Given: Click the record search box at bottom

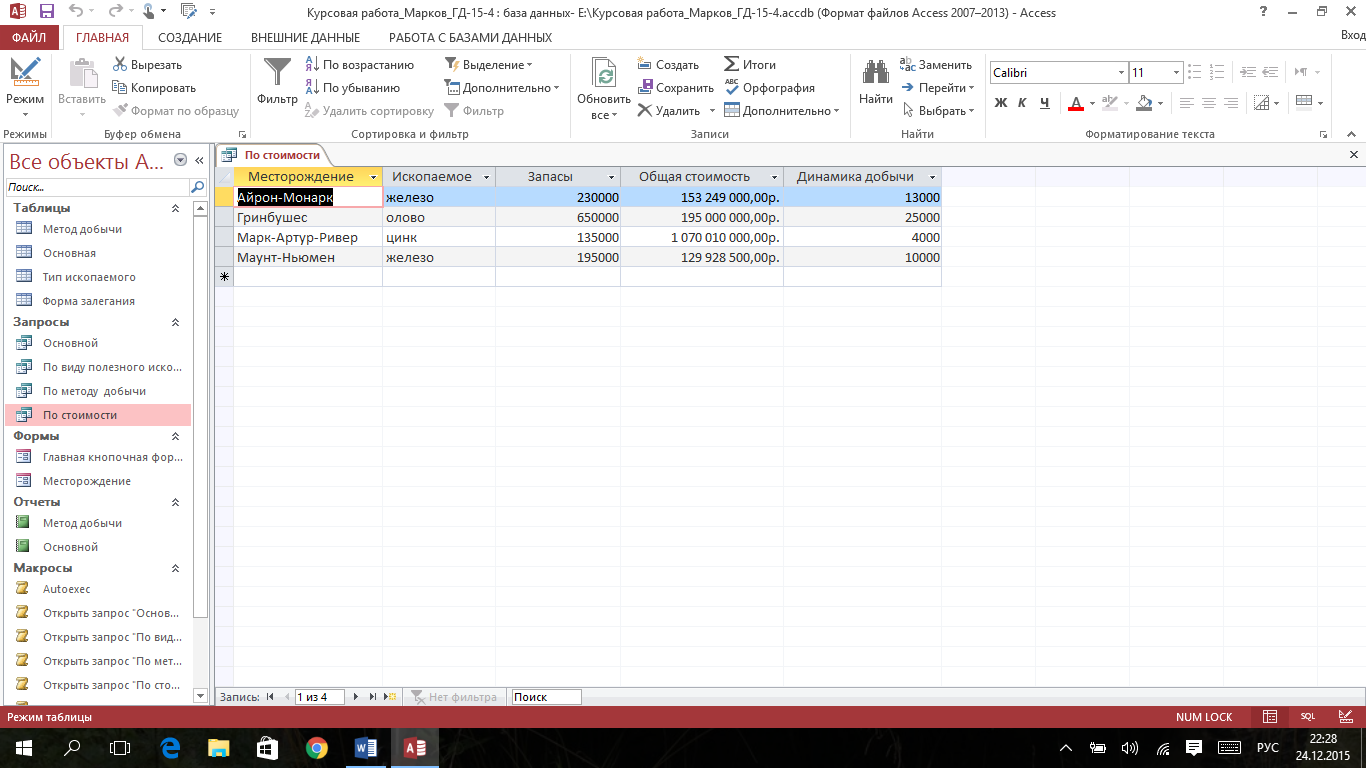Looking at the screenshot, I should pyautogui.click(x=546, y=697).
